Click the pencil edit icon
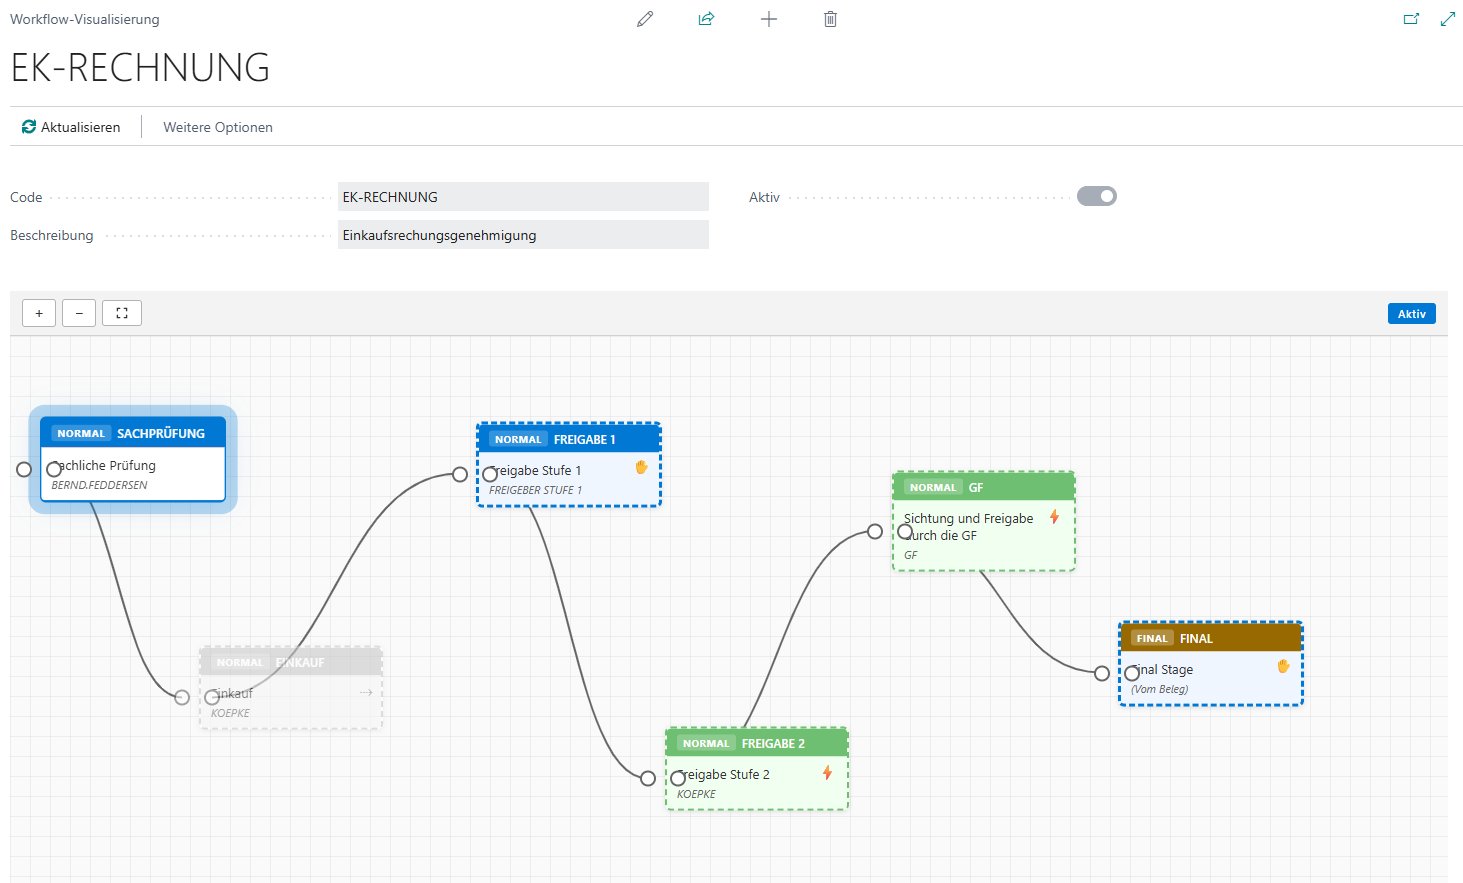Image resolution: width=1463 pixels, height=883 pixels. pyautogui.click(x=645, y=19)
